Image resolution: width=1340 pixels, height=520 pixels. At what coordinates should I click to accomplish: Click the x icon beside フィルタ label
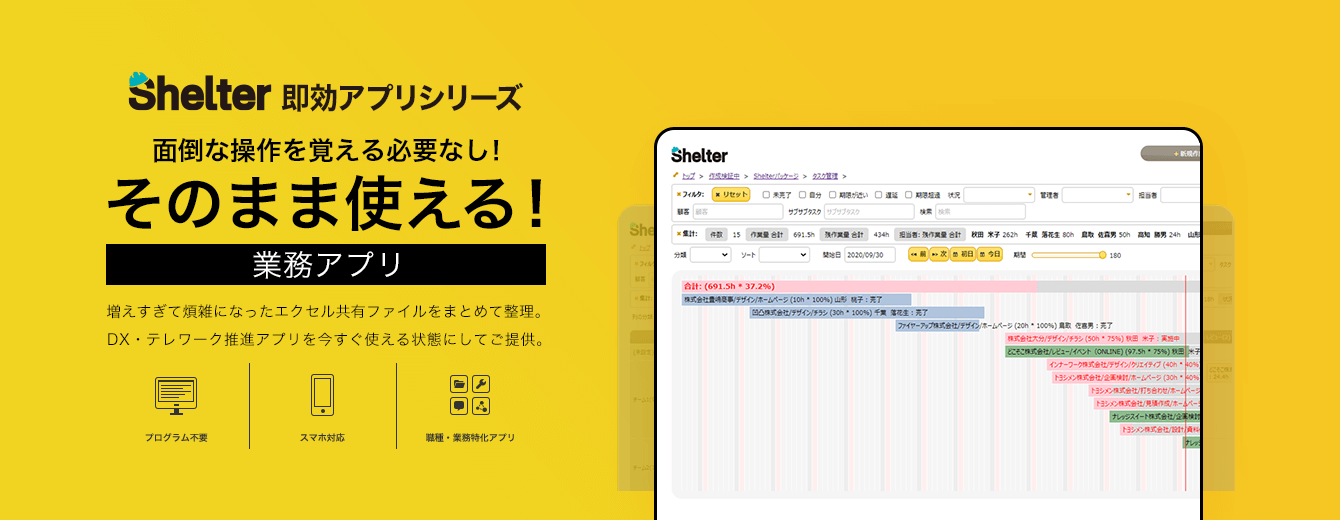[679, 194]
